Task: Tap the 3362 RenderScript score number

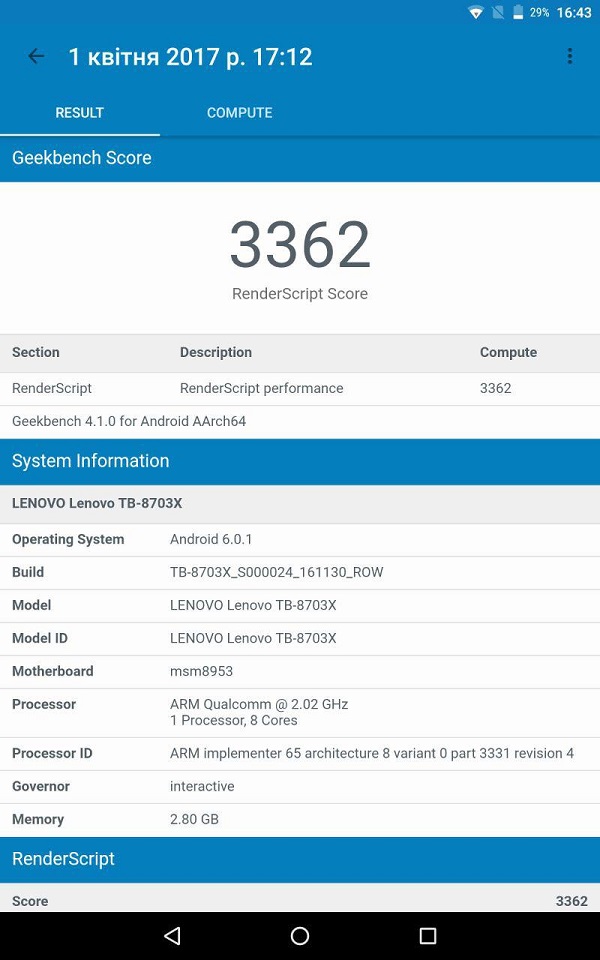Action: 300,245
